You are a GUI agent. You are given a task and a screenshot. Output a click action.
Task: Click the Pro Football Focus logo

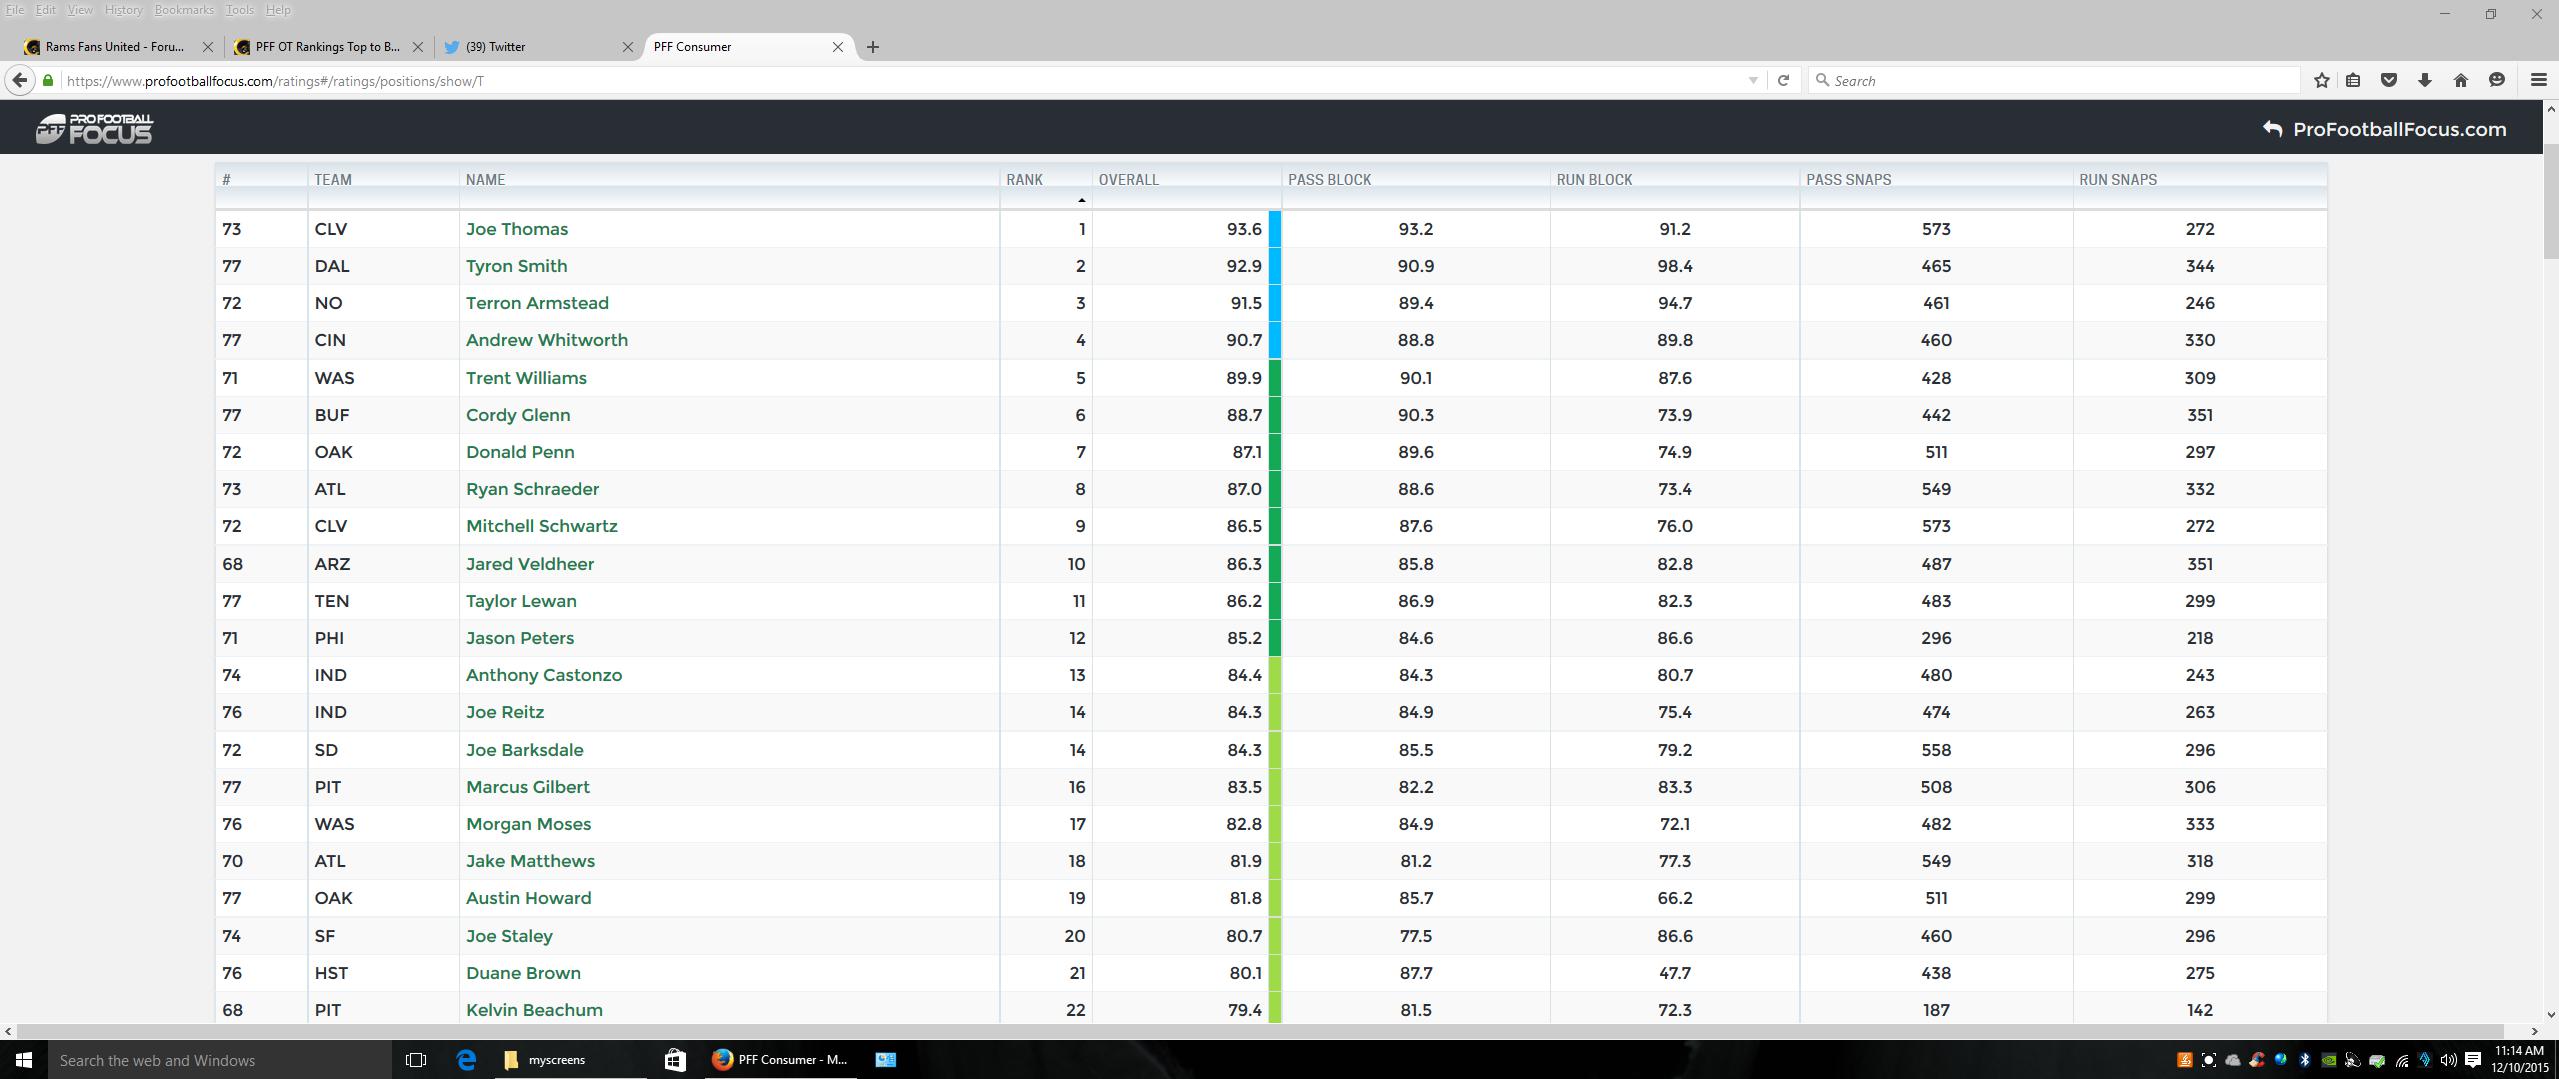pos(95,128)
